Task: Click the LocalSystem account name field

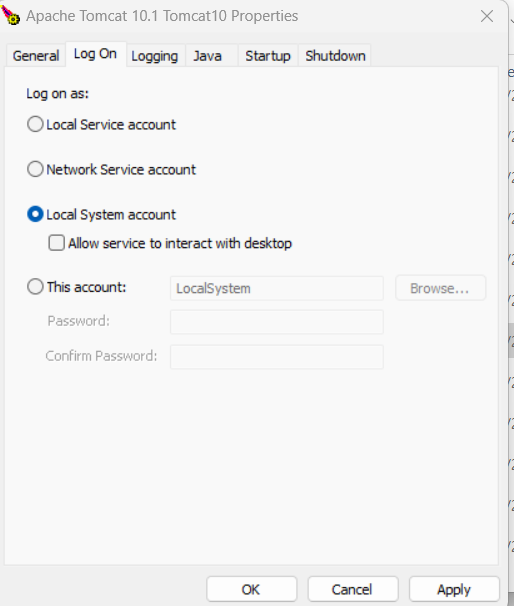Action: coord(277,288)
